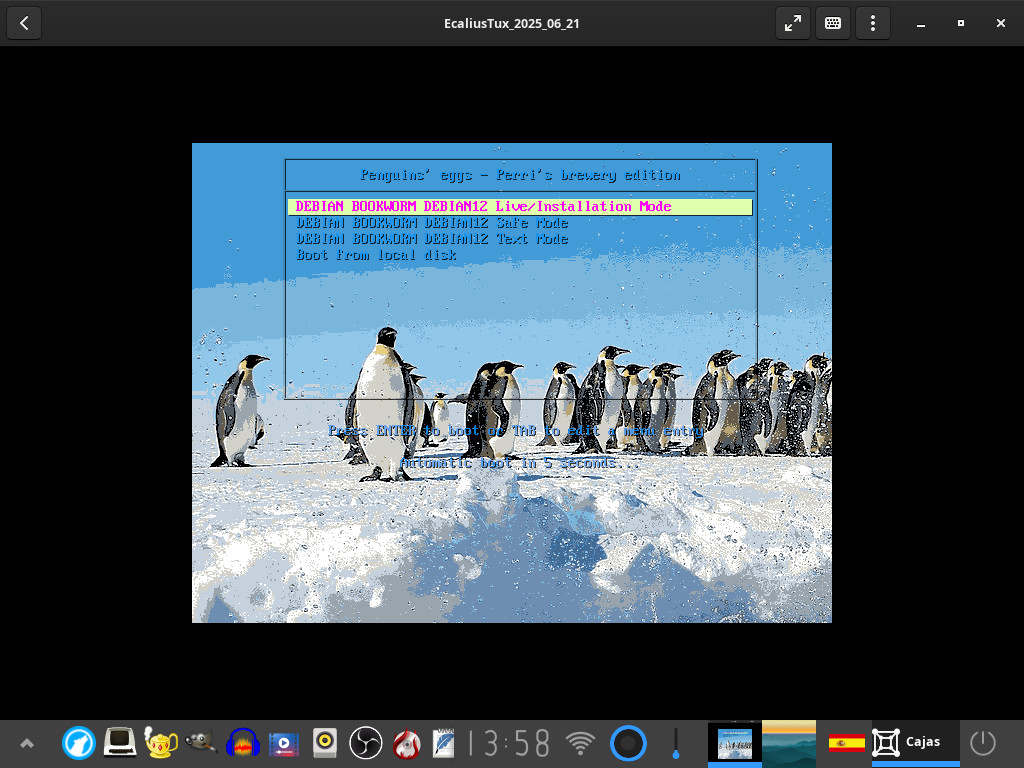The width and height of the screenshot is (1024, 768).
Task: Adjust the vertical volume slider in panel
Action: [676, 743]
